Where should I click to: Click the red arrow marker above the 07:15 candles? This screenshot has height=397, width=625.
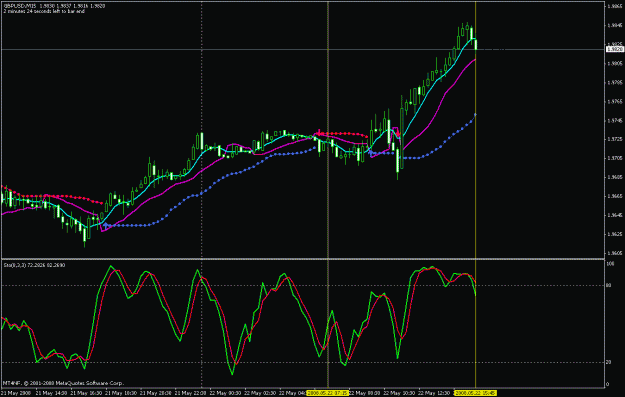(x=318, y=132)
